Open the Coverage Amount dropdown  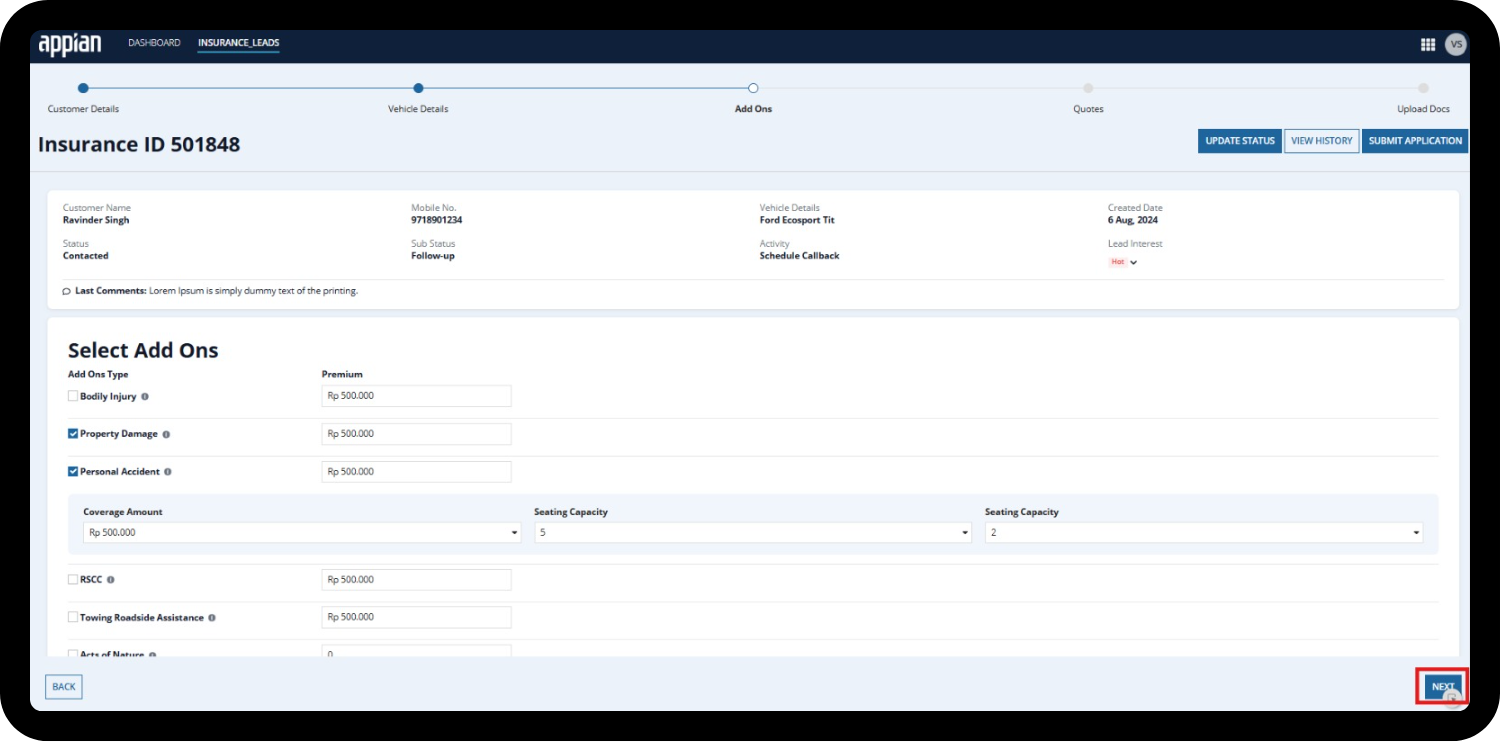coord(302,533)
